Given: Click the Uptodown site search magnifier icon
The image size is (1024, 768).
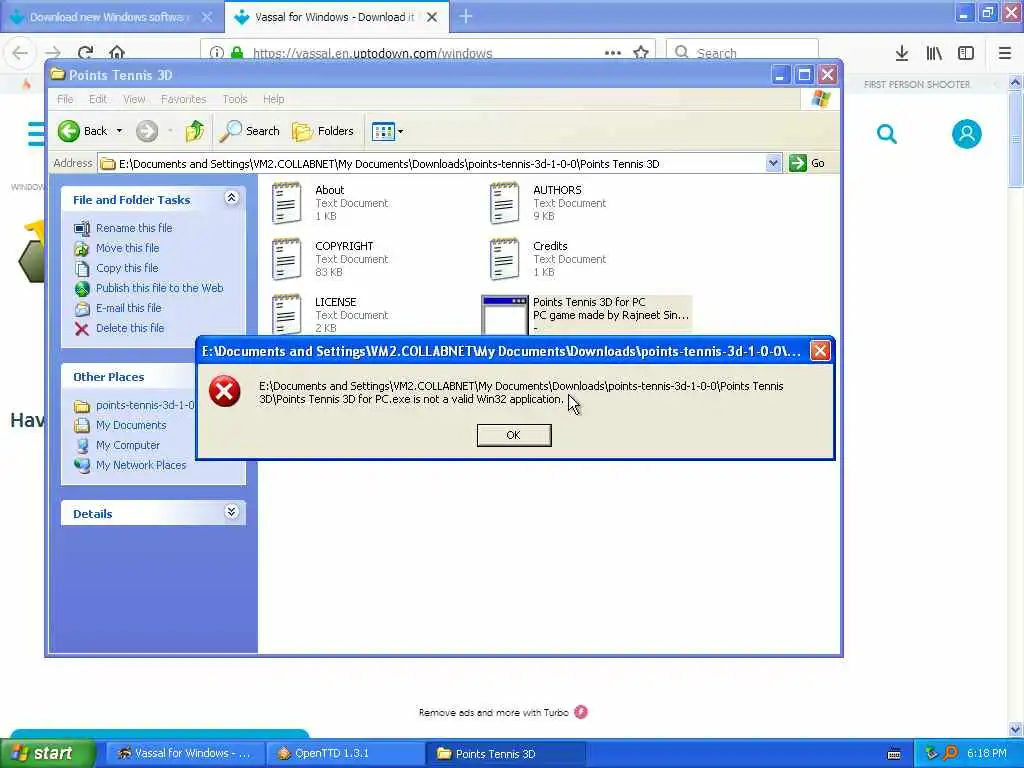Looking at the screenshot, I should [x=887, y=135].
